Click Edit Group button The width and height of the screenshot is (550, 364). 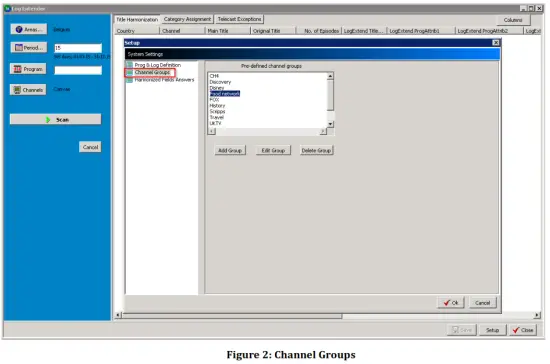click(273, 150)
